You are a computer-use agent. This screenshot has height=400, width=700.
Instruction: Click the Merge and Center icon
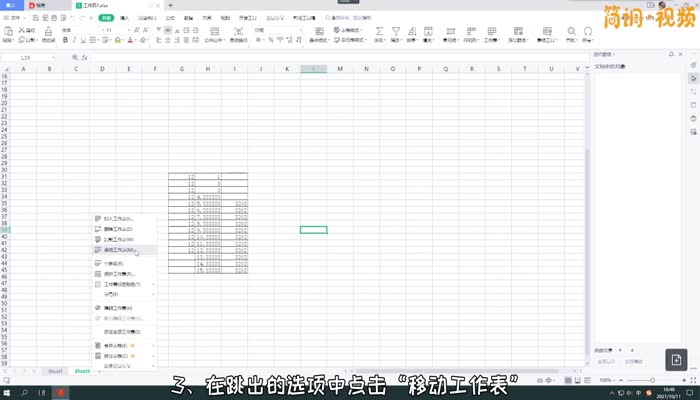pos(215,31)
